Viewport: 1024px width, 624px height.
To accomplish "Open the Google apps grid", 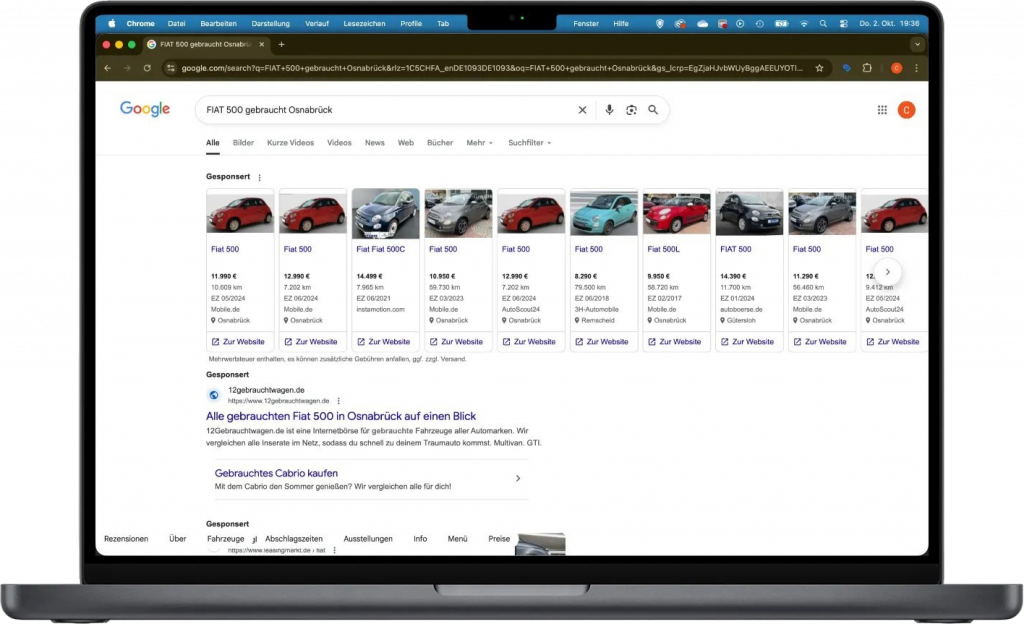I will (x=882, y=110).
